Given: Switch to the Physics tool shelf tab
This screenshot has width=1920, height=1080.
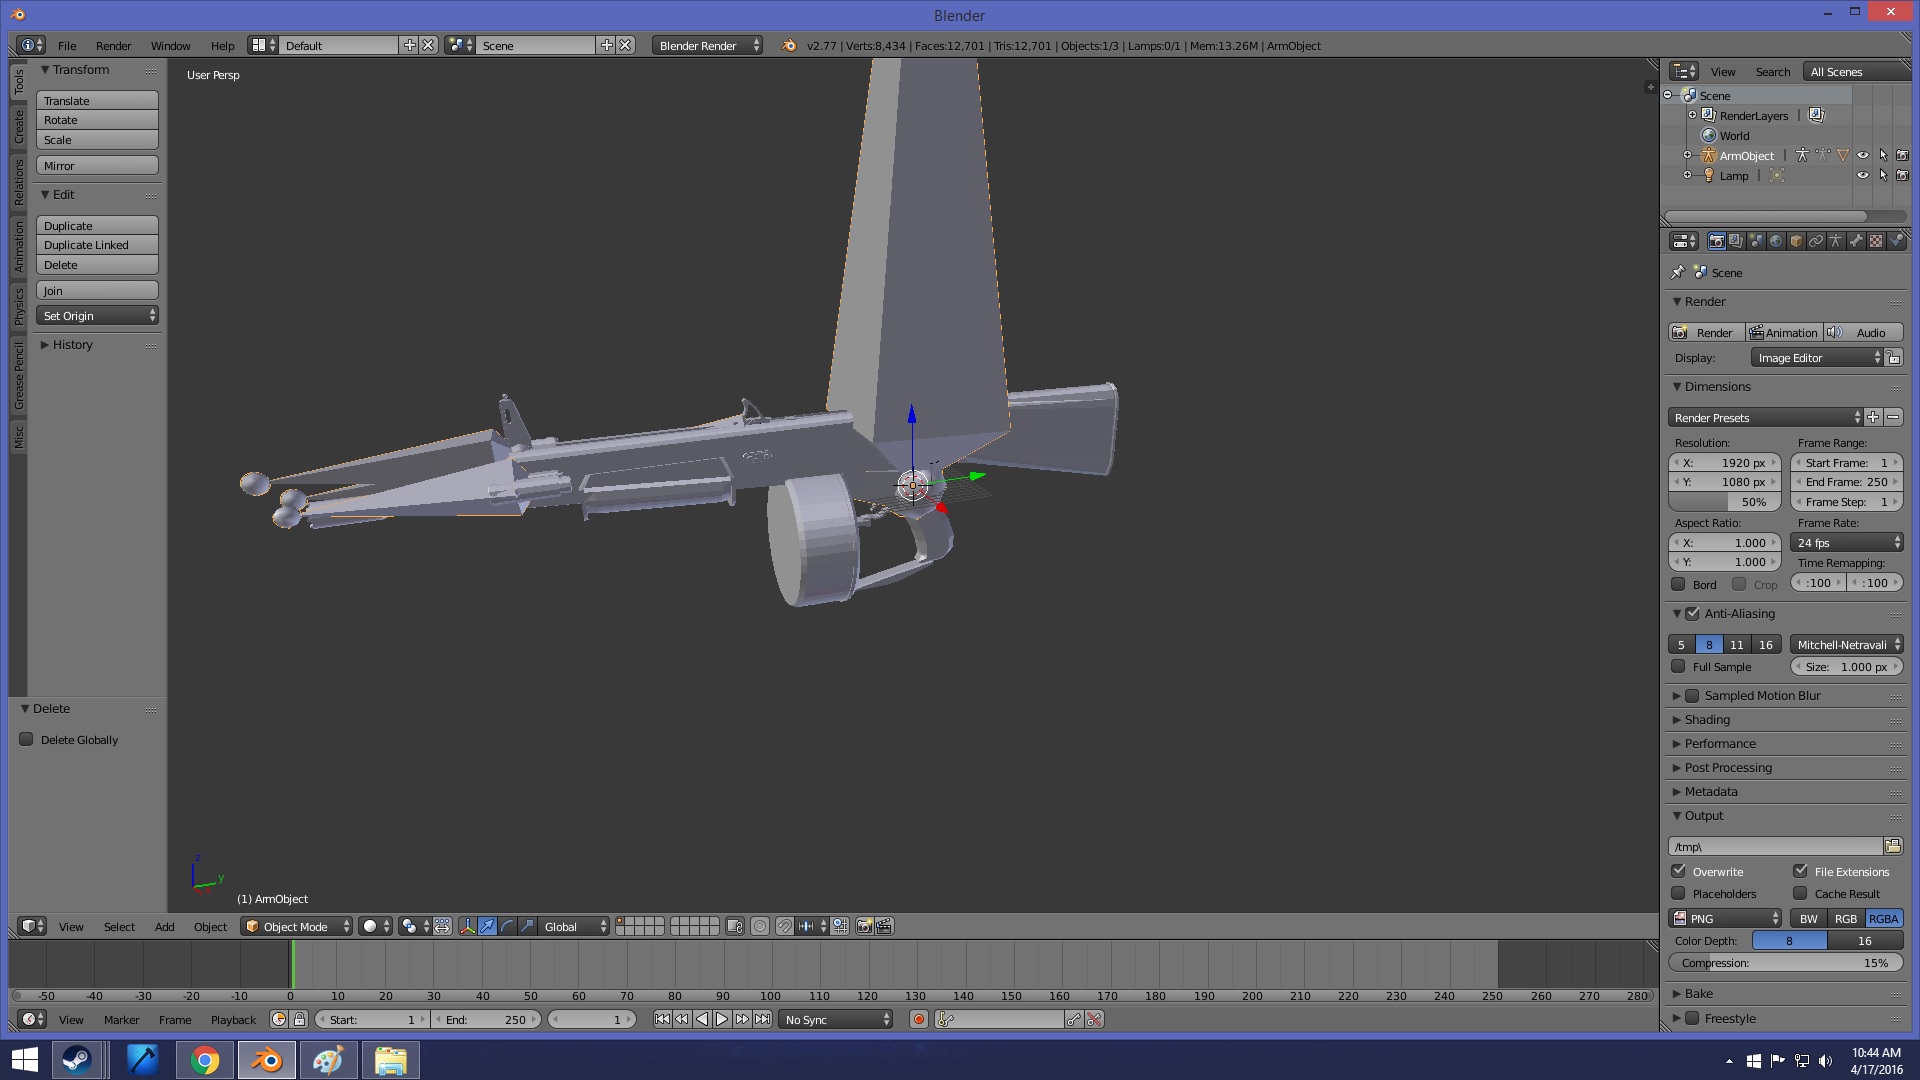Looking at the screenshot, I should point(18,306).
